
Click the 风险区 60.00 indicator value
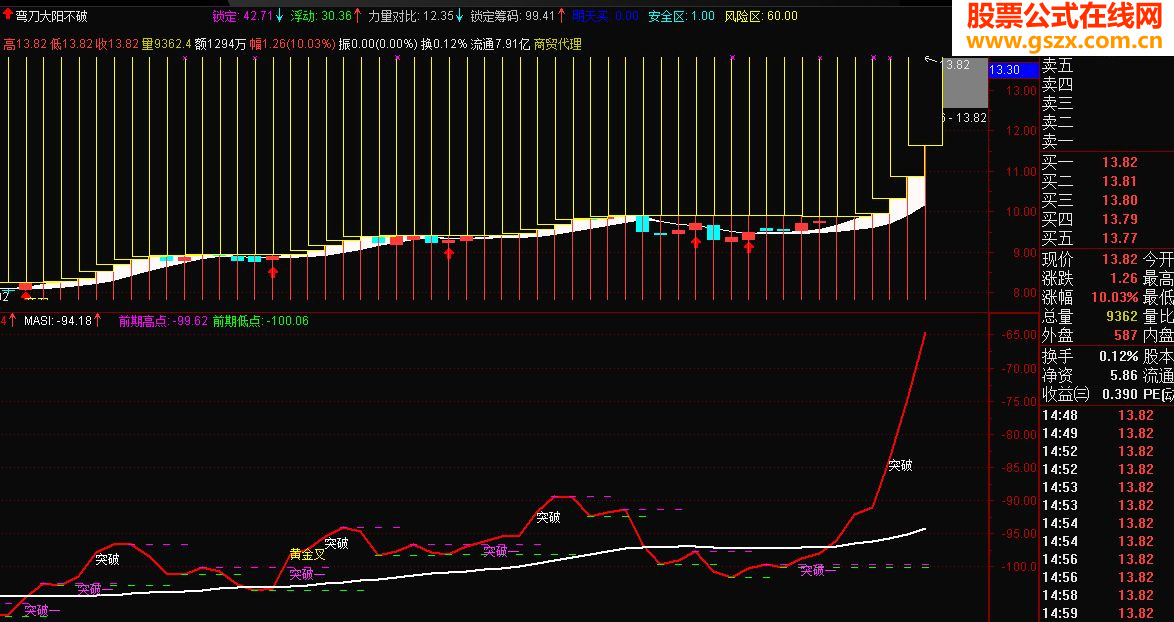tap(761, 16)
